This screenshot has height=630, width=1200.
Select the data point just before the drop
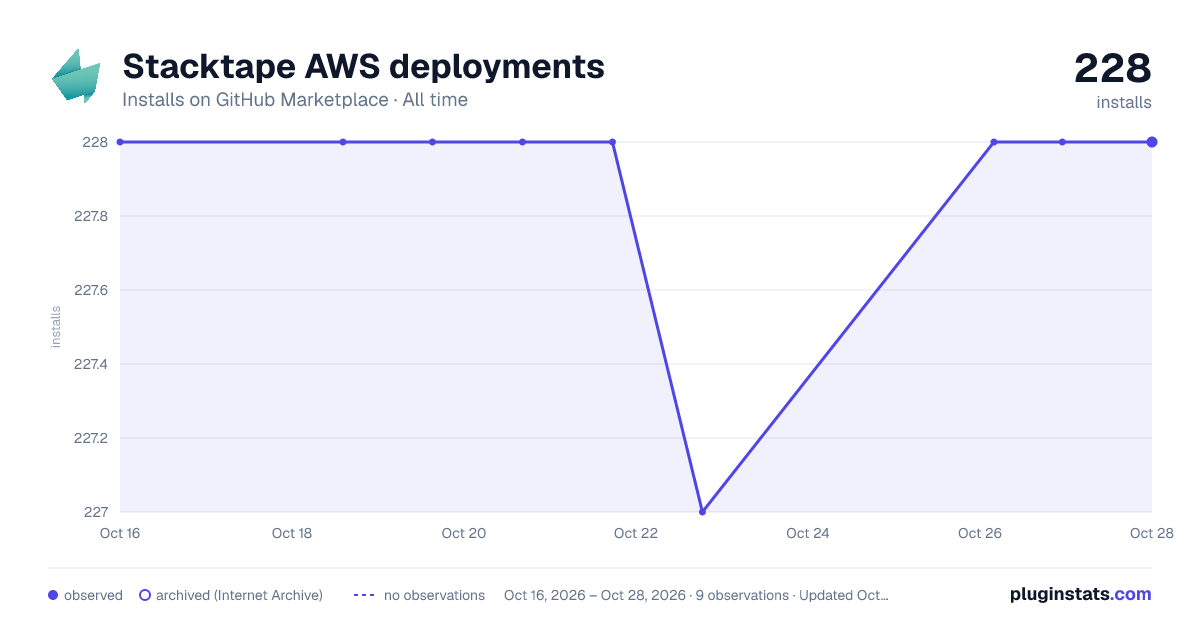(613, 142)
